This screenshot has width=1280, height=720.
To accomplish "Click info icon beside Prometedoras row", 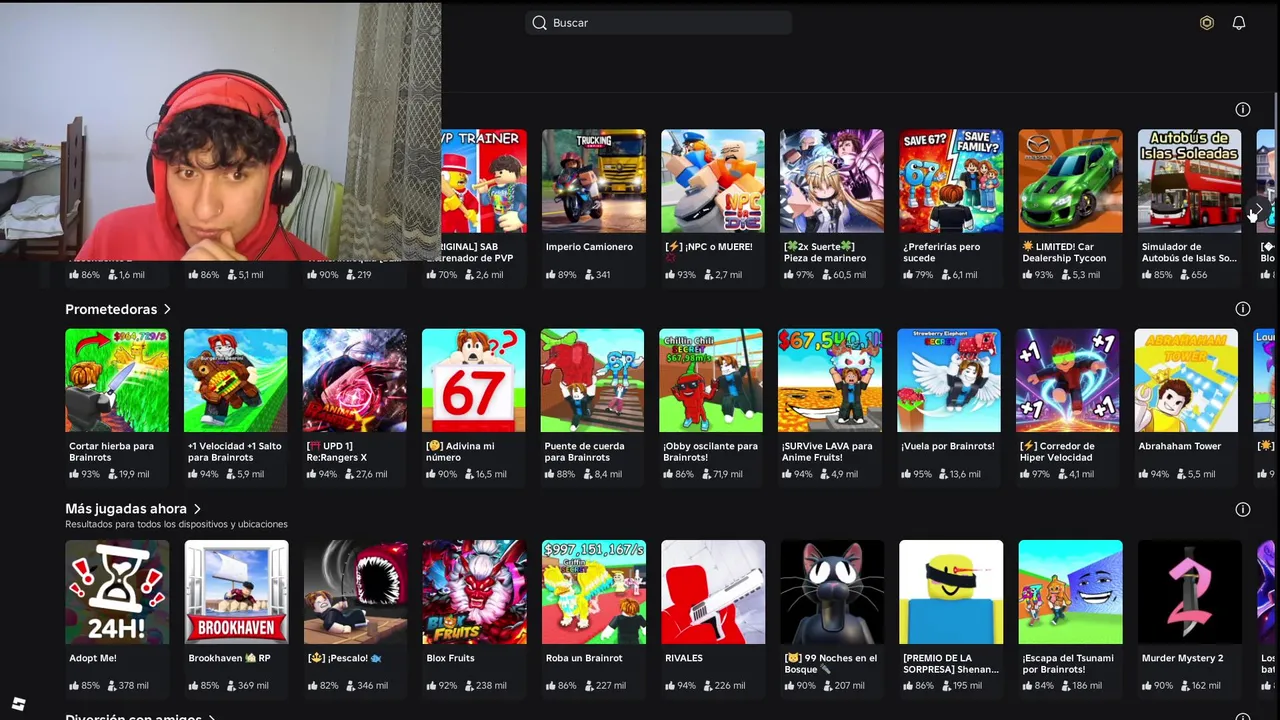I will [1243, 309].
